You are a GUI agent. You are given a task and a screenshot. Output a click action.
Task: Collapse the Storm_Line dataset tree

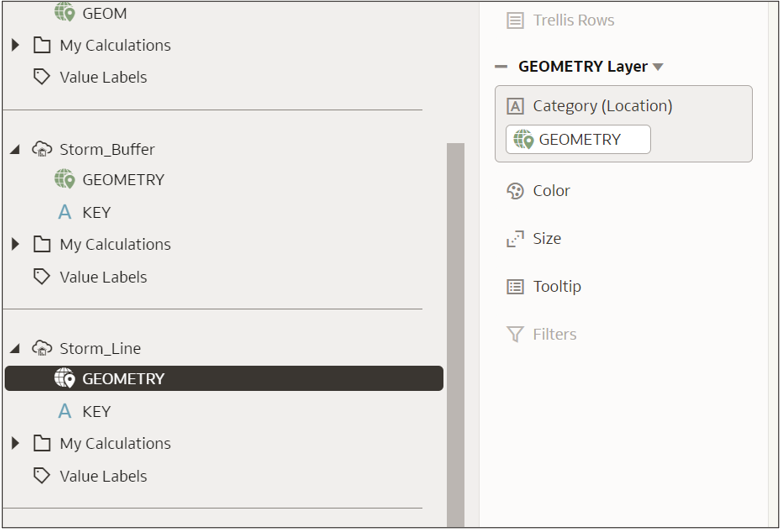point(15,348)
